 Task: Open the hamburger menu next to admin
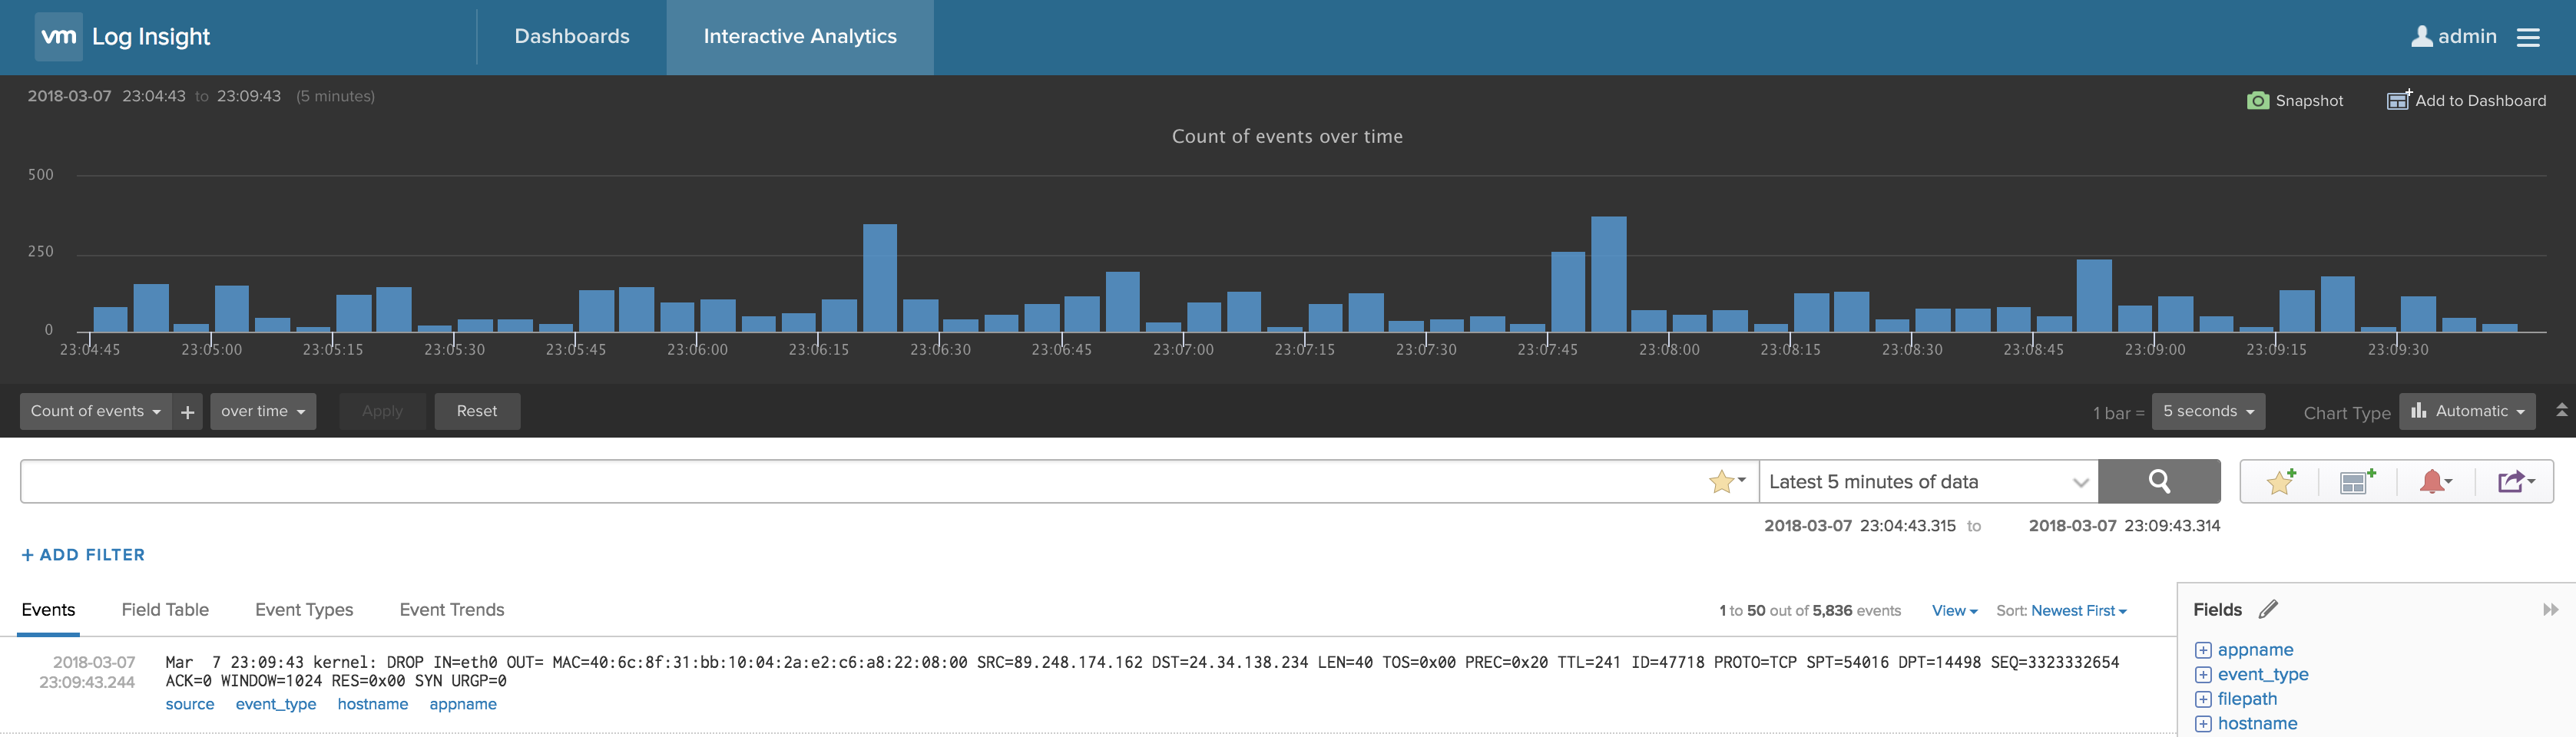[2528, 37]
